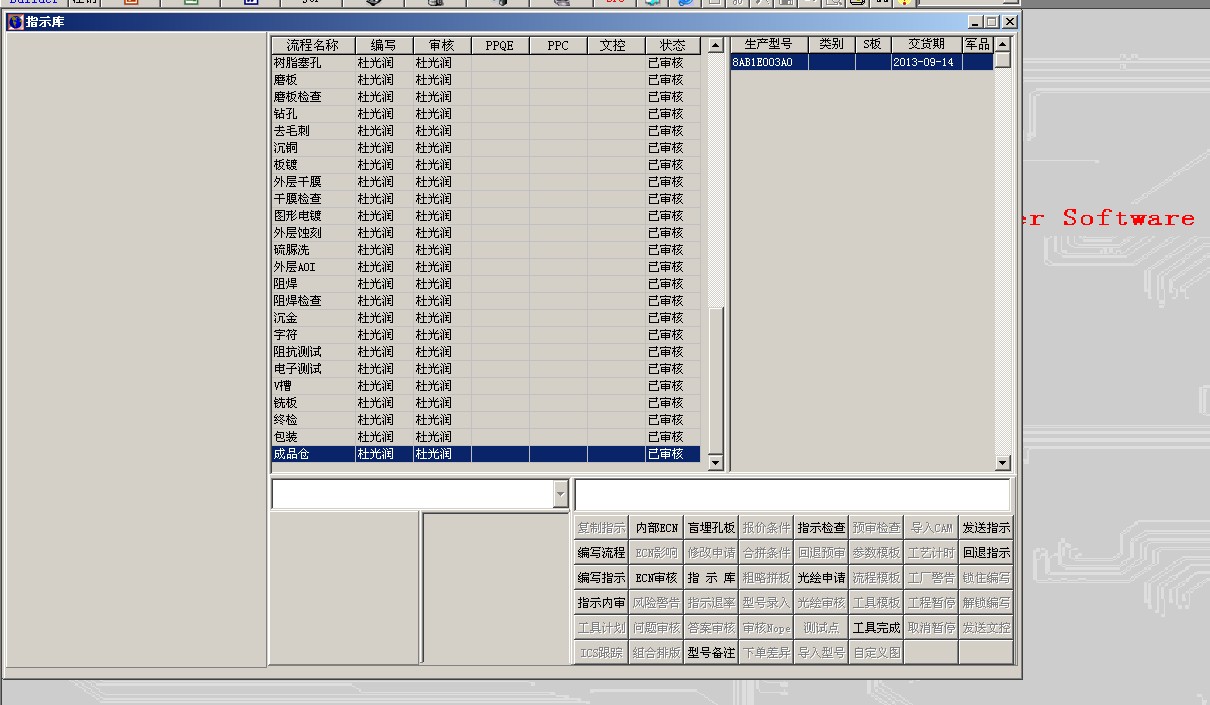Viewport: 1210px width, 705px height.
Task: Click the 工具完成 button
Action: [x=876, y=627]
